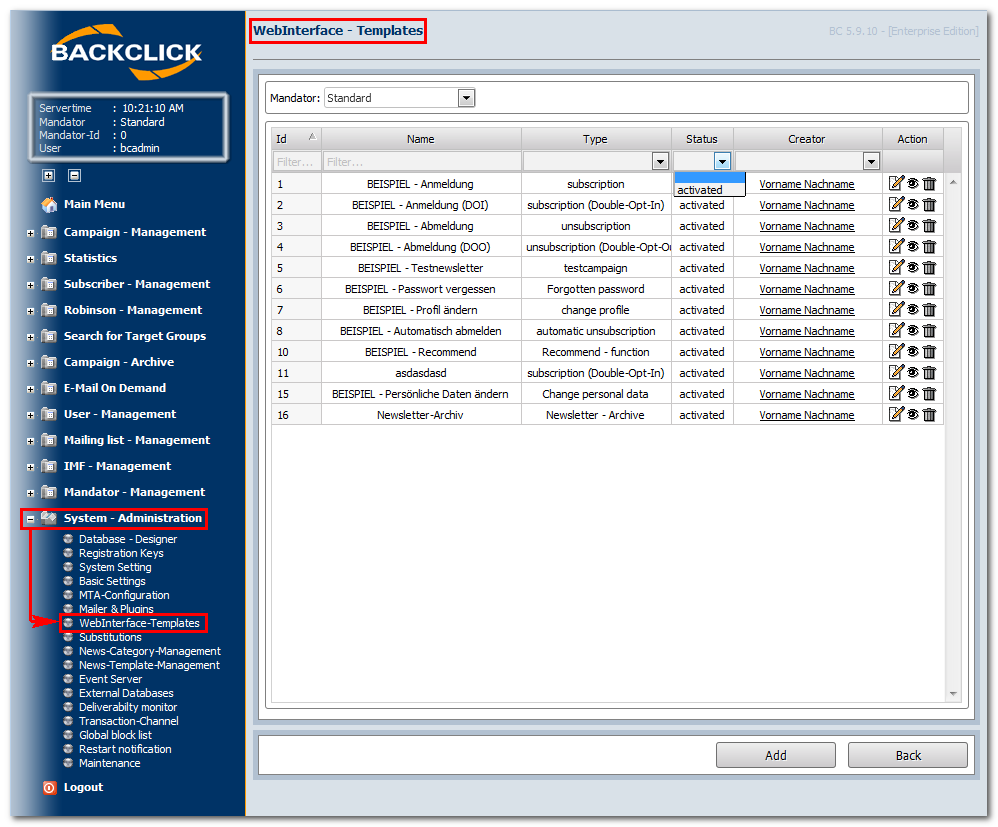
Task: Delete the BEISPIEL - Abmeldung template
Action: [929, 225]
